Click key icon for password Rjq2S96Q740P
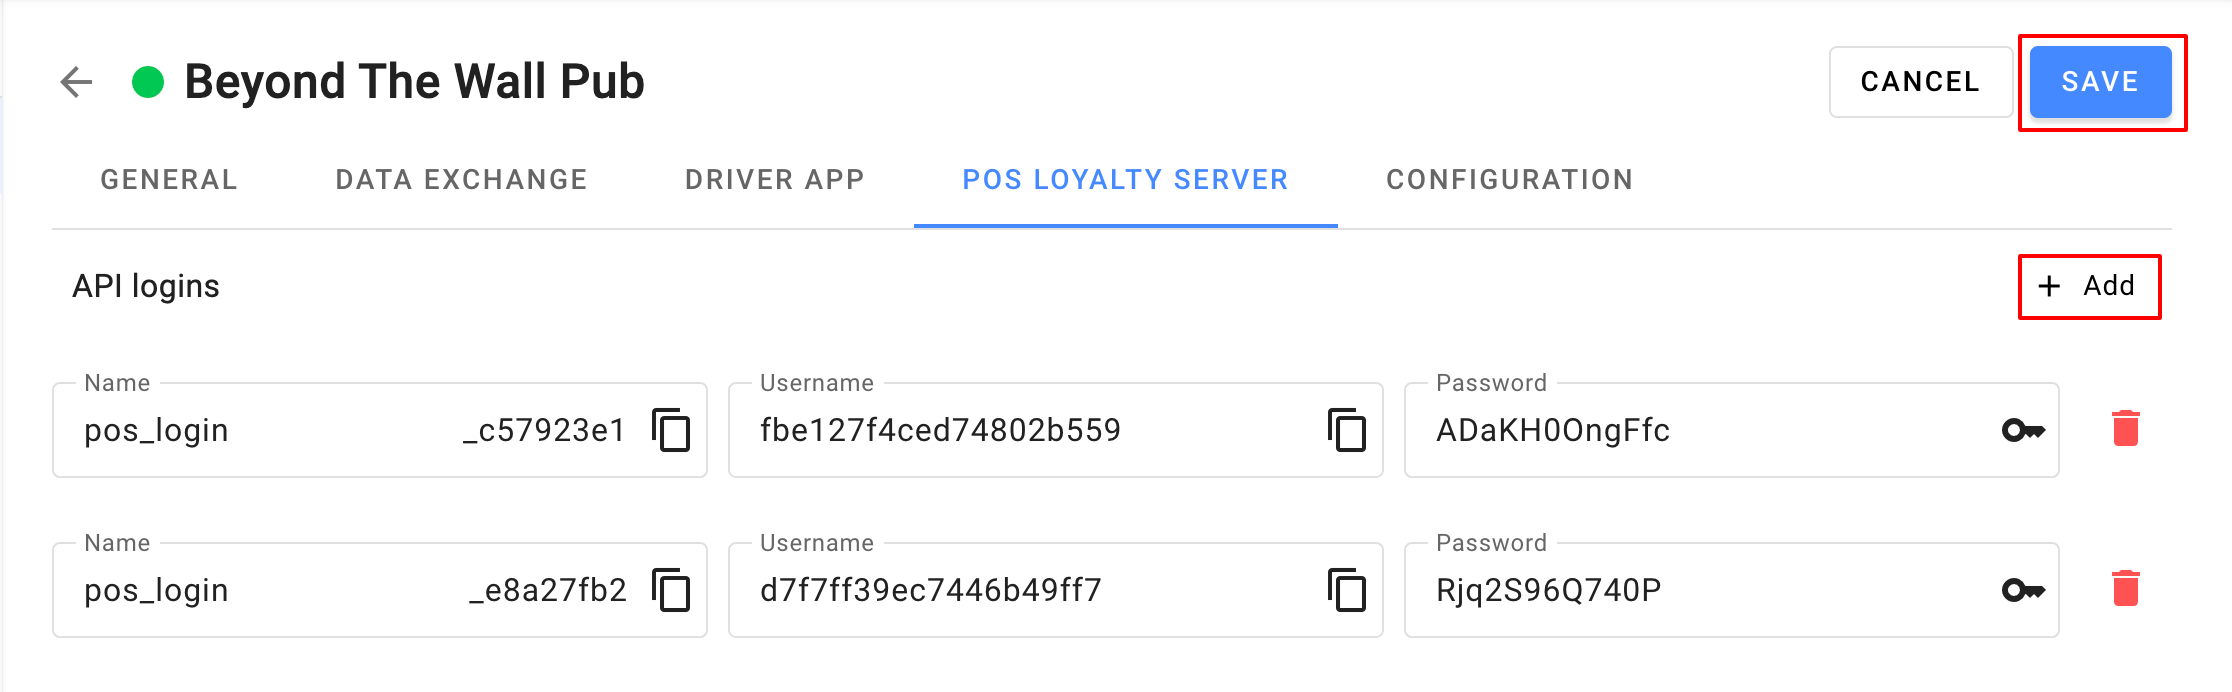The image size is (2232, 692). point(2023,590)
